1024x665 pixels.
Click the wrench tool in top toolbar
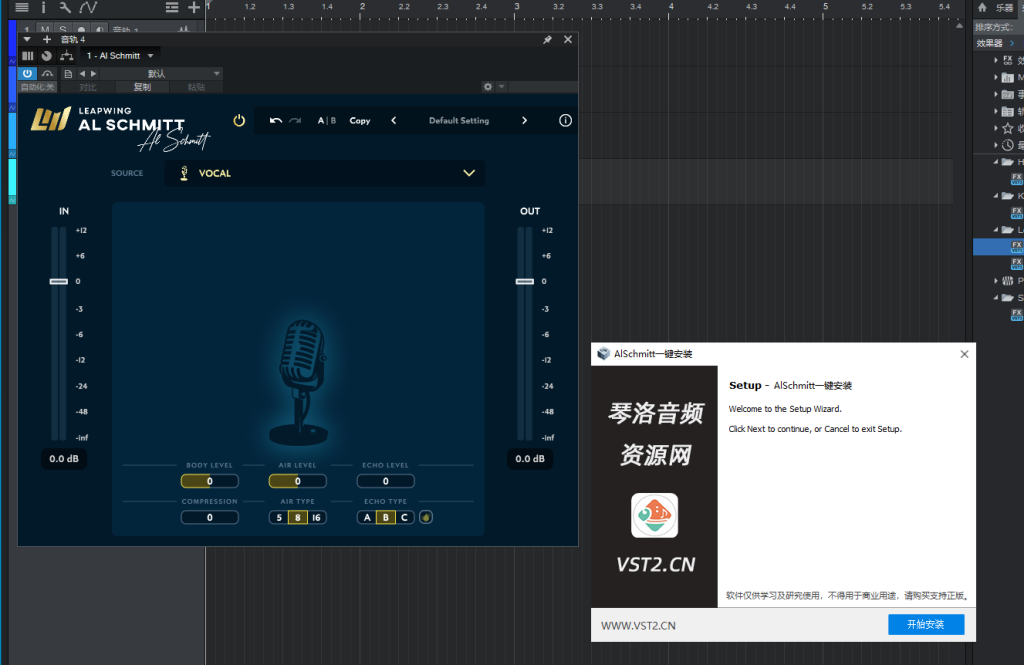[x=65, y=7]
